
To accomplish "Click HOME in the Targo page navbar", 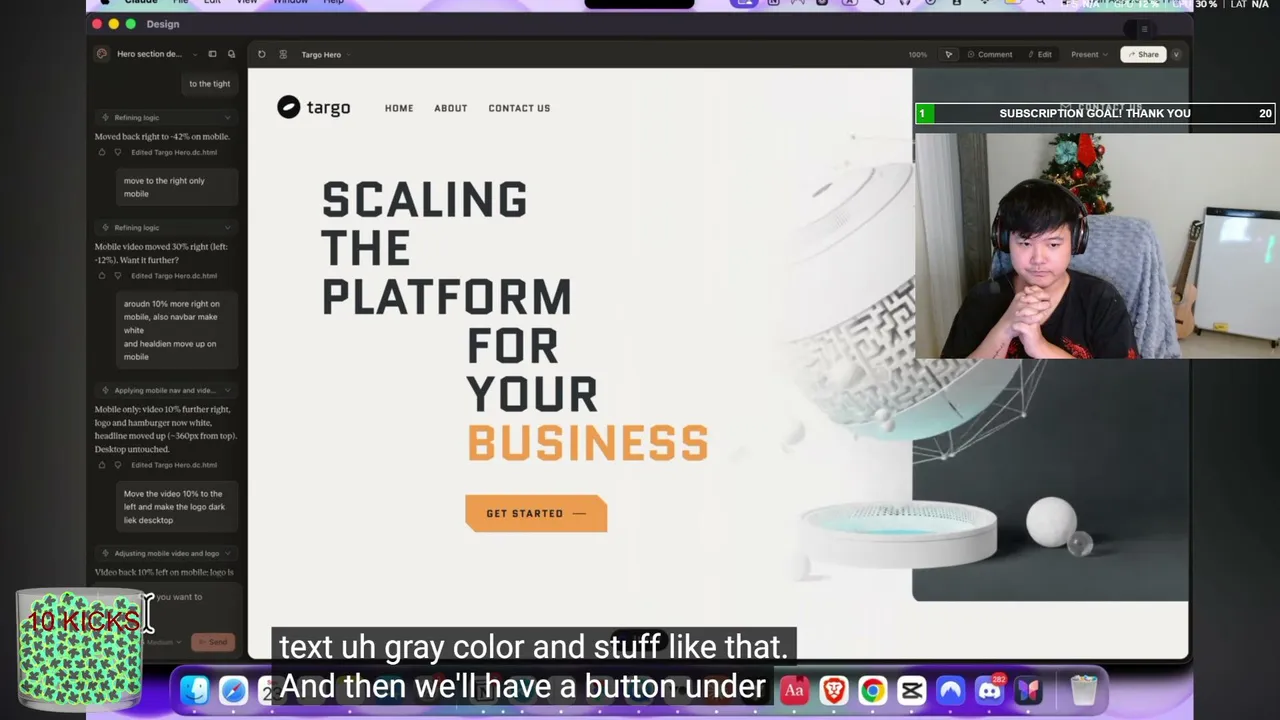I will click(x=399, y=108).
